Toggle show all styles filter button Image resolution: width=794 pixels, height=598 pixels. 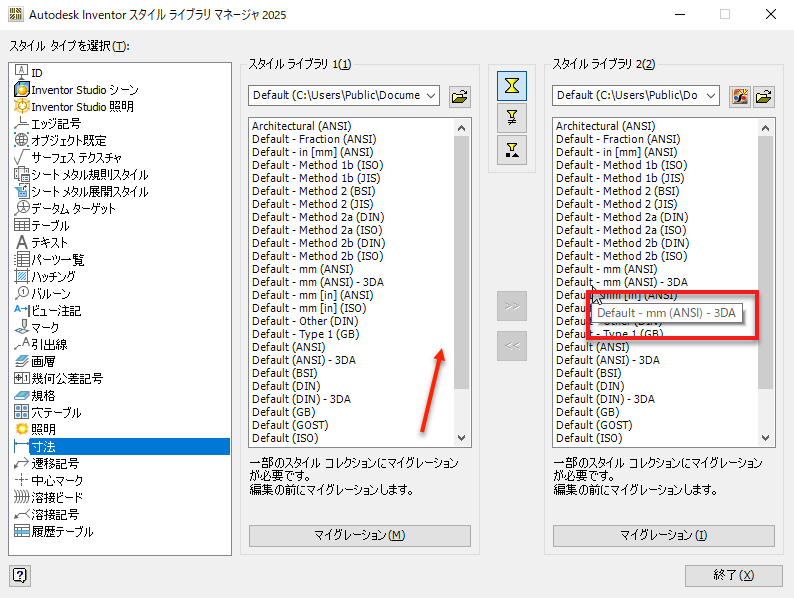point(512,86)
